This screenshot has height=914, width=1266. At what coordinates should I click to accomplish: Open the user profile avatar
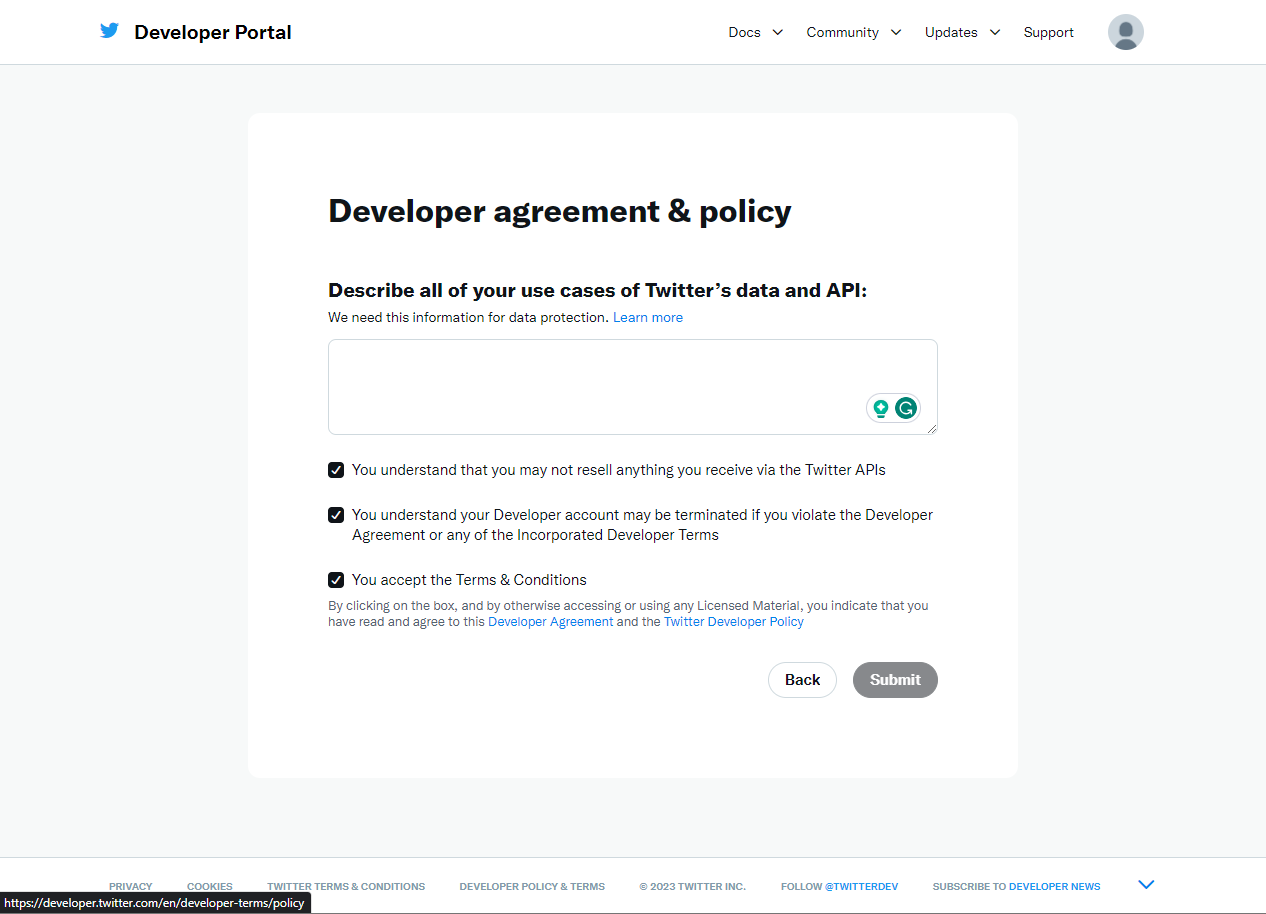(1125, 32)
